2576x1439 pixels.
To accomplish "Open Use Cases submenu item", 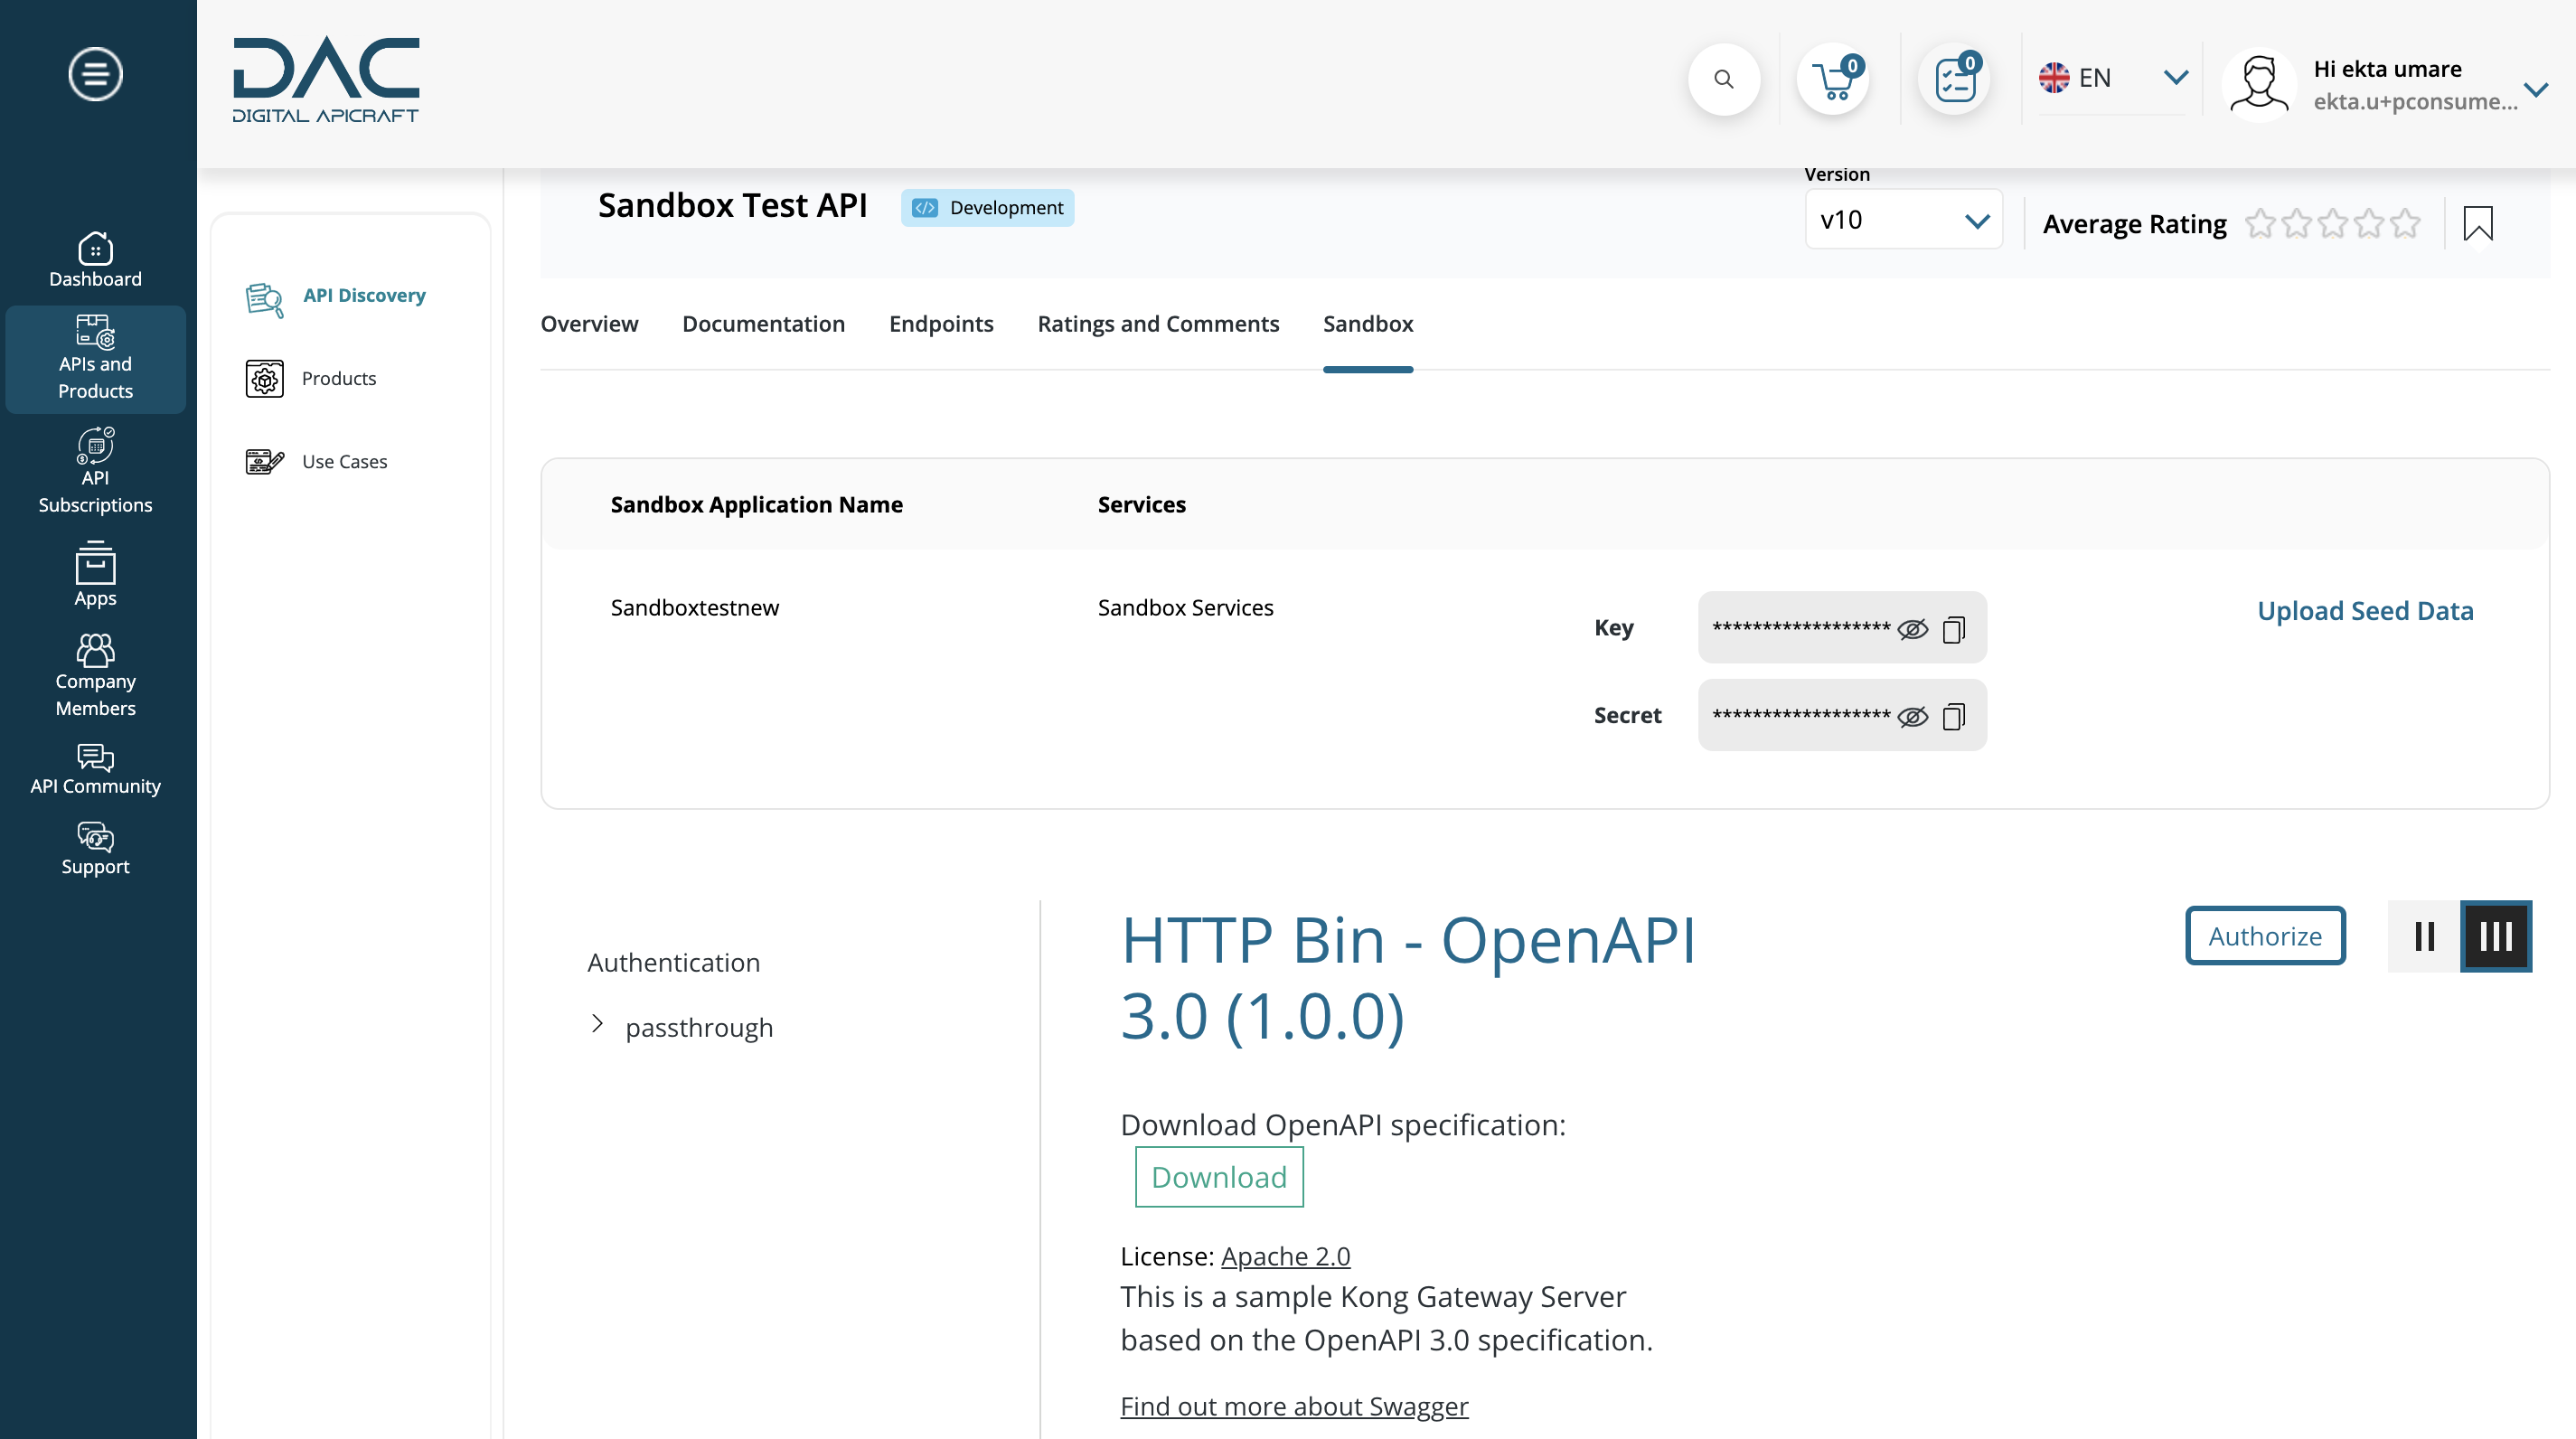I will (344, 461).
